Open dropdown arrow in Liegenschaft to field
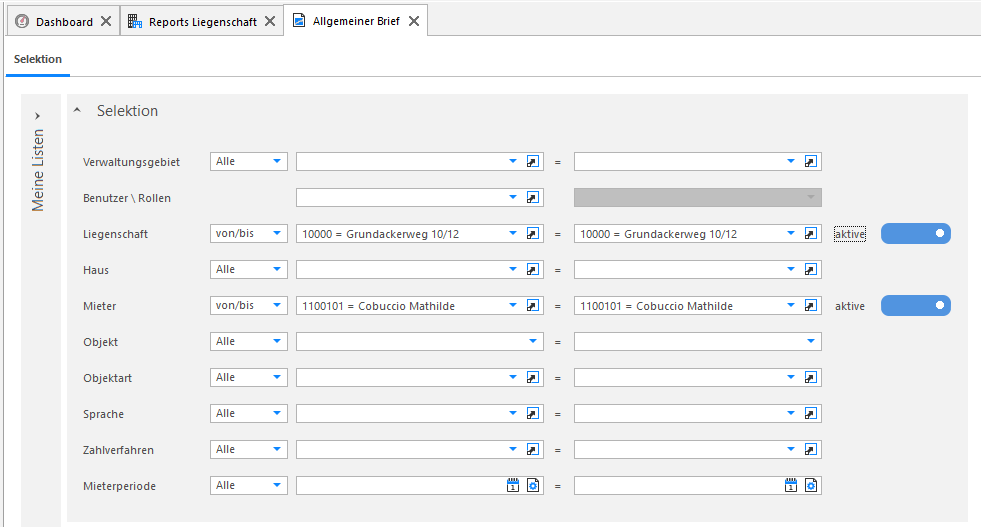This screenshot has height=527, width=981. click(791, 233)
